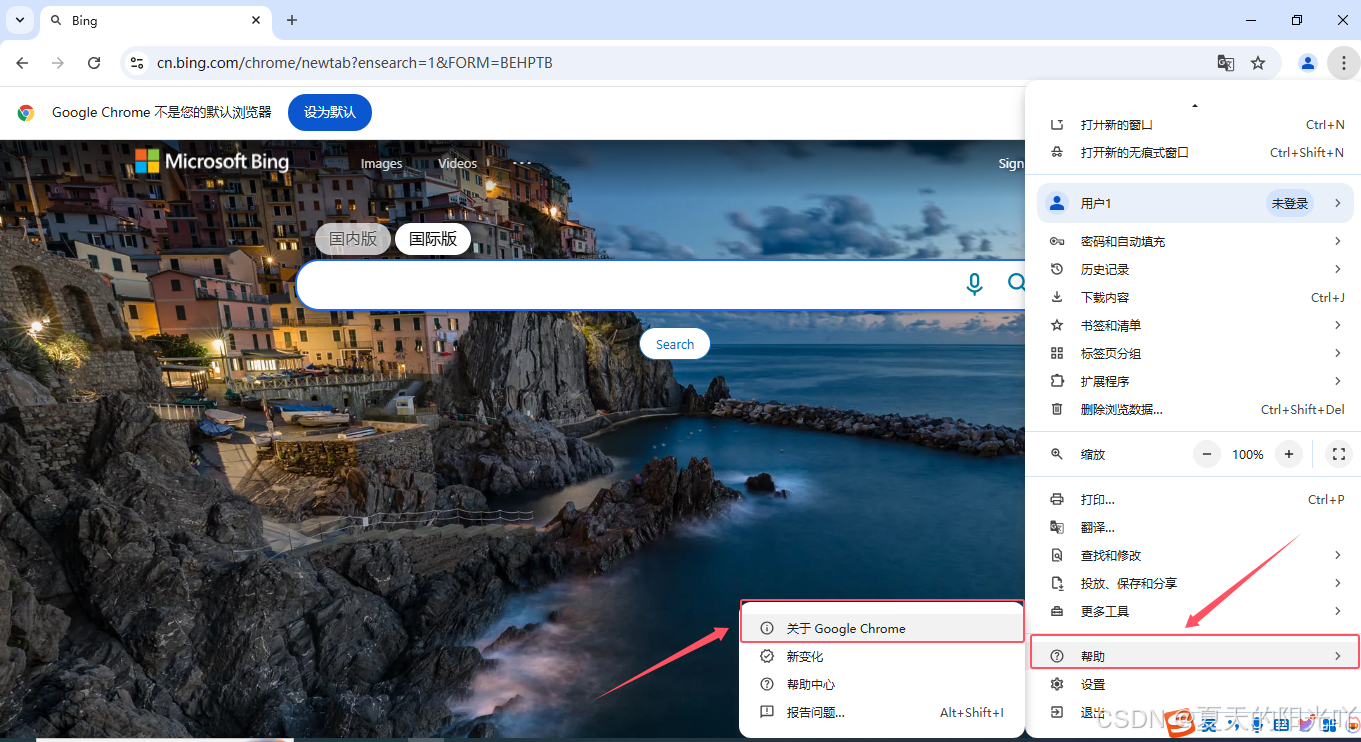Click the scroll up arrow atop Chrome menu

coord(1194,105)
